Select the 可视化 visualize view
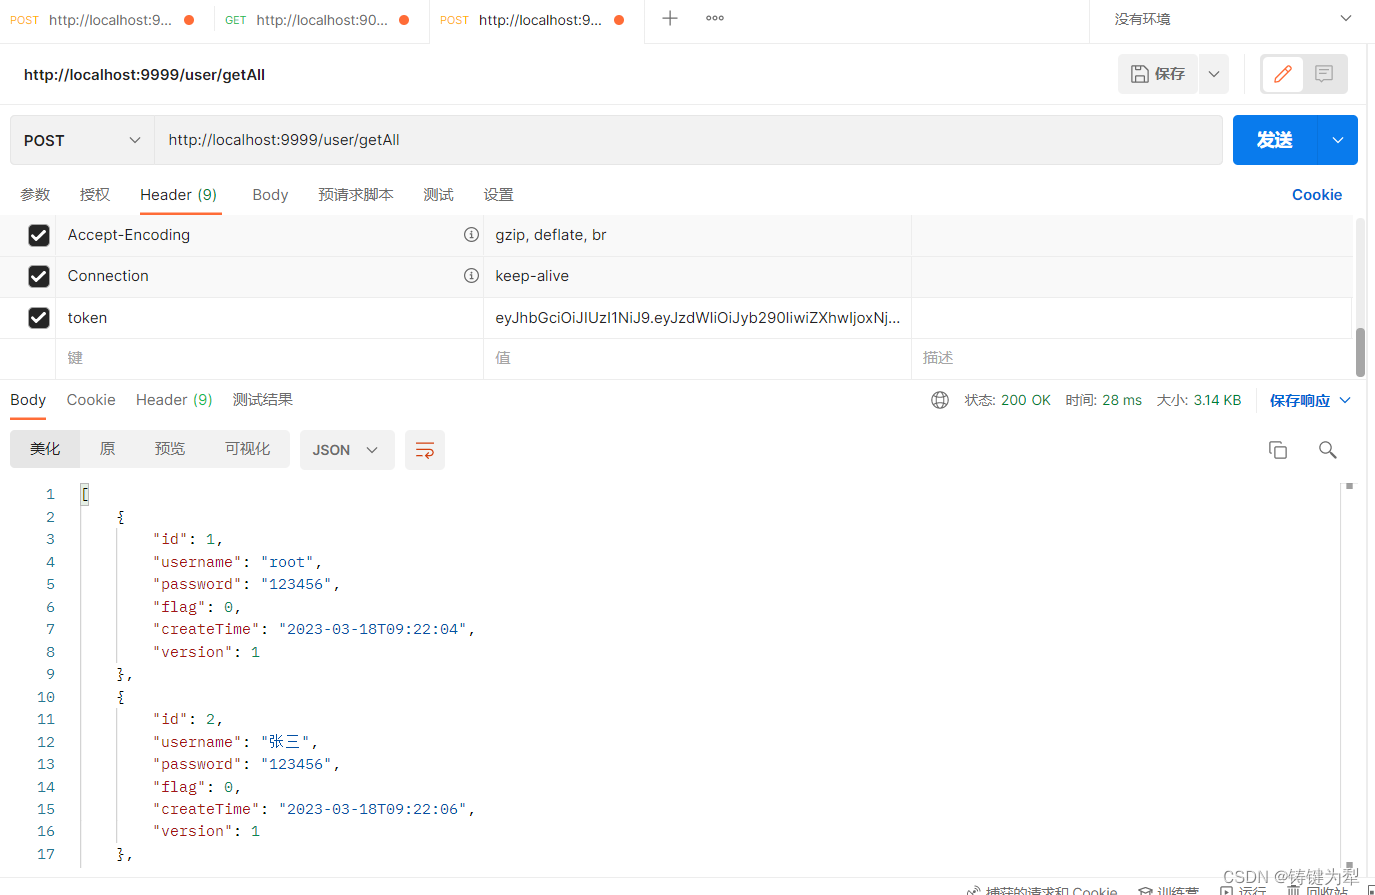 point(247,449)
